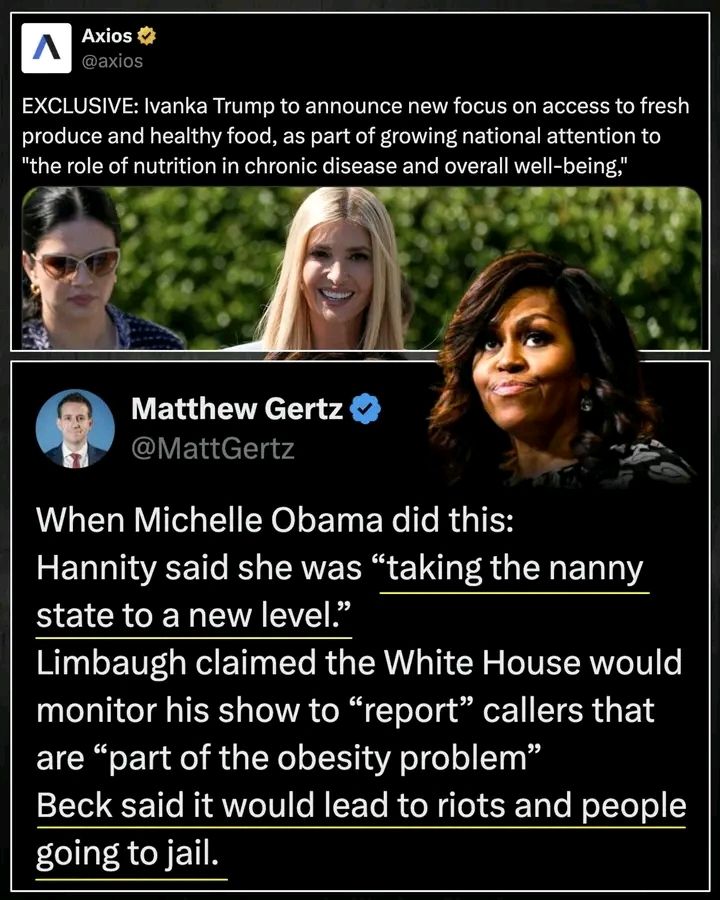
Task: Visit the @axios handle
Action: pyautogui.click(x=112, y=61)
